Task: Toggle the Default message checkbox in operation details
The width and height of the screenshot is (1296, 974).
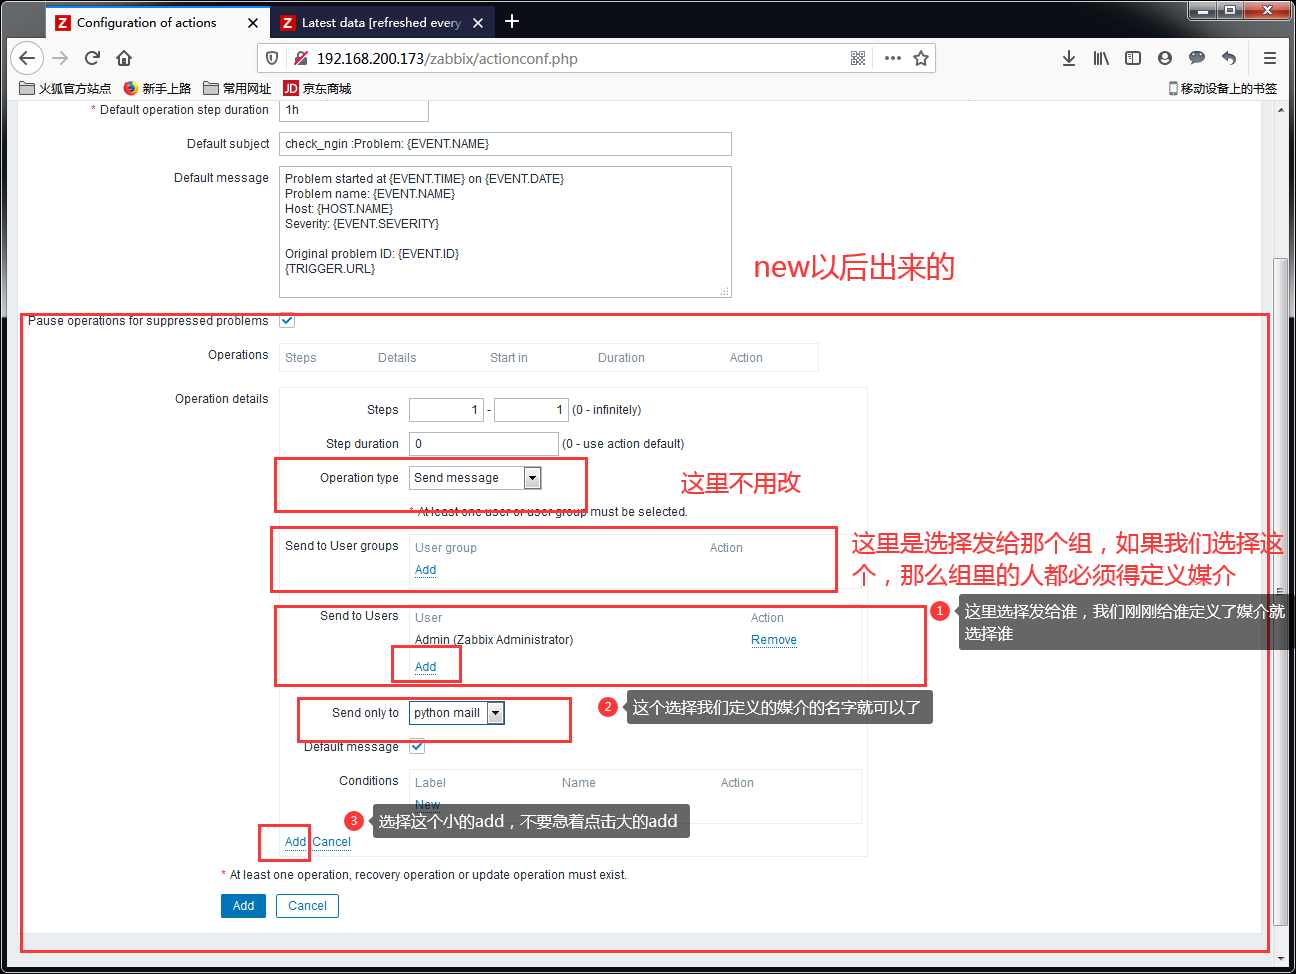Action: point(417,746)
